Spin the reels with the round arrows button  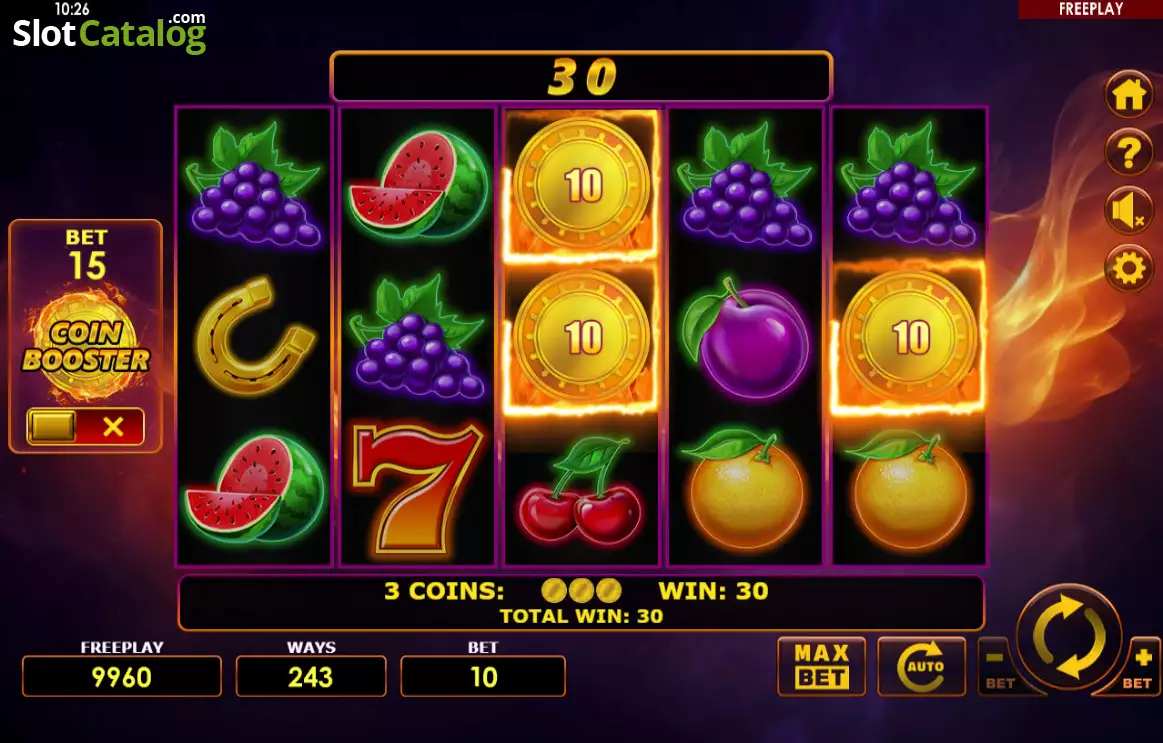[1069, 637]
